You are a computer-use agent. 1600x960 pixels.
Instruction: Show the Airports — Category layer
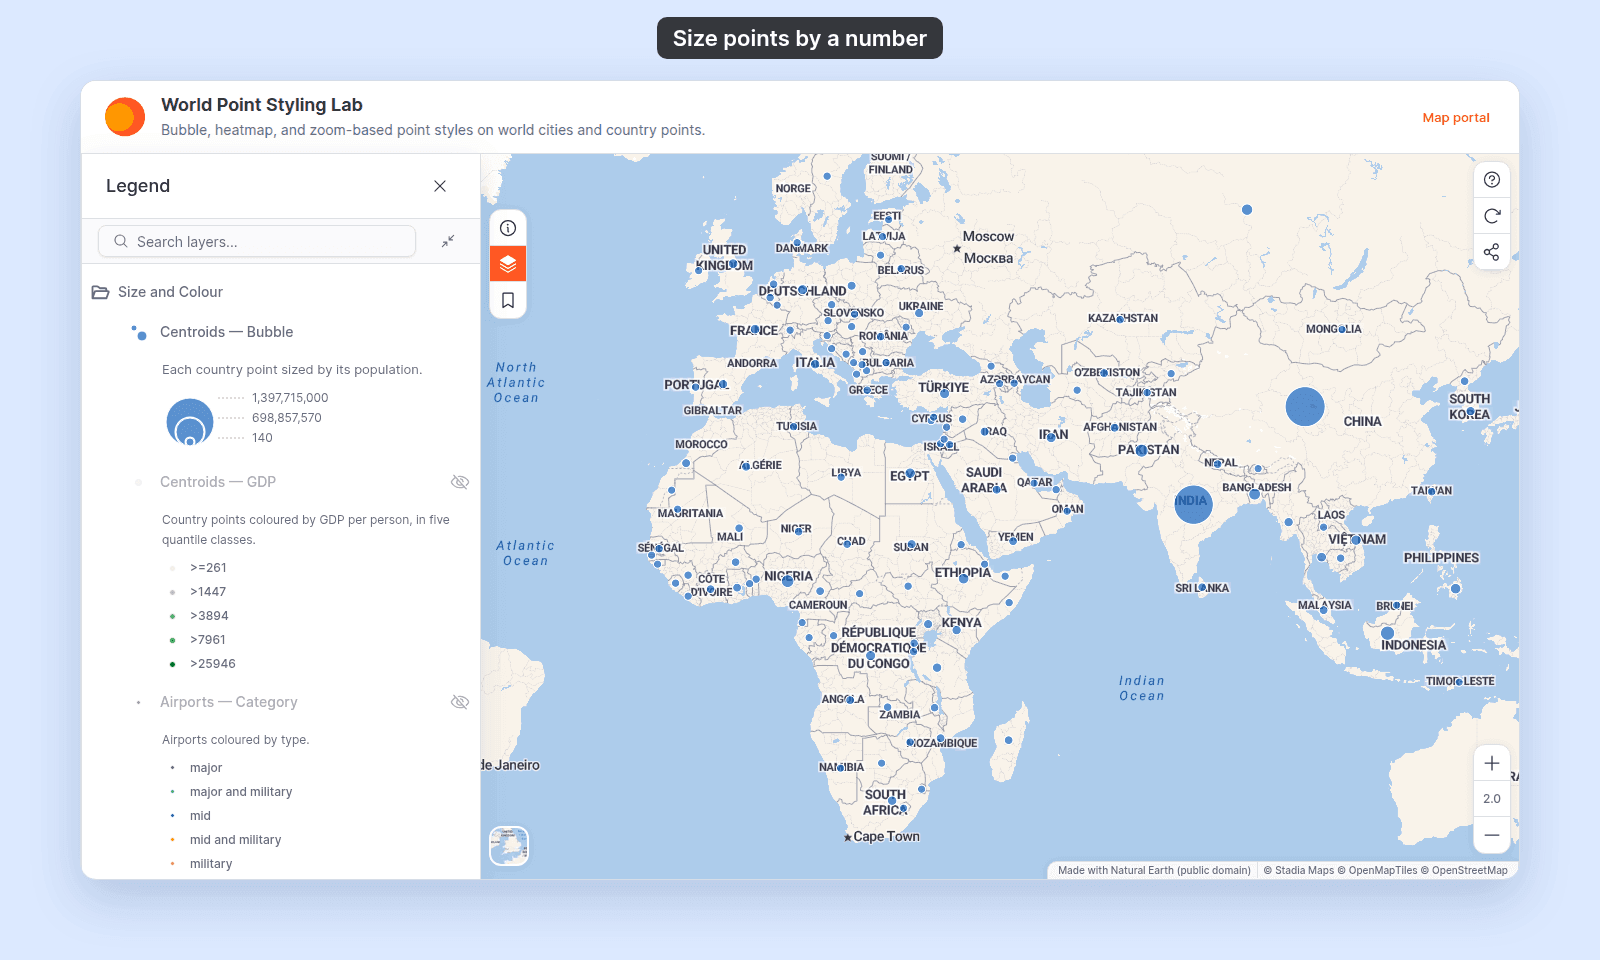click(460, 702)
